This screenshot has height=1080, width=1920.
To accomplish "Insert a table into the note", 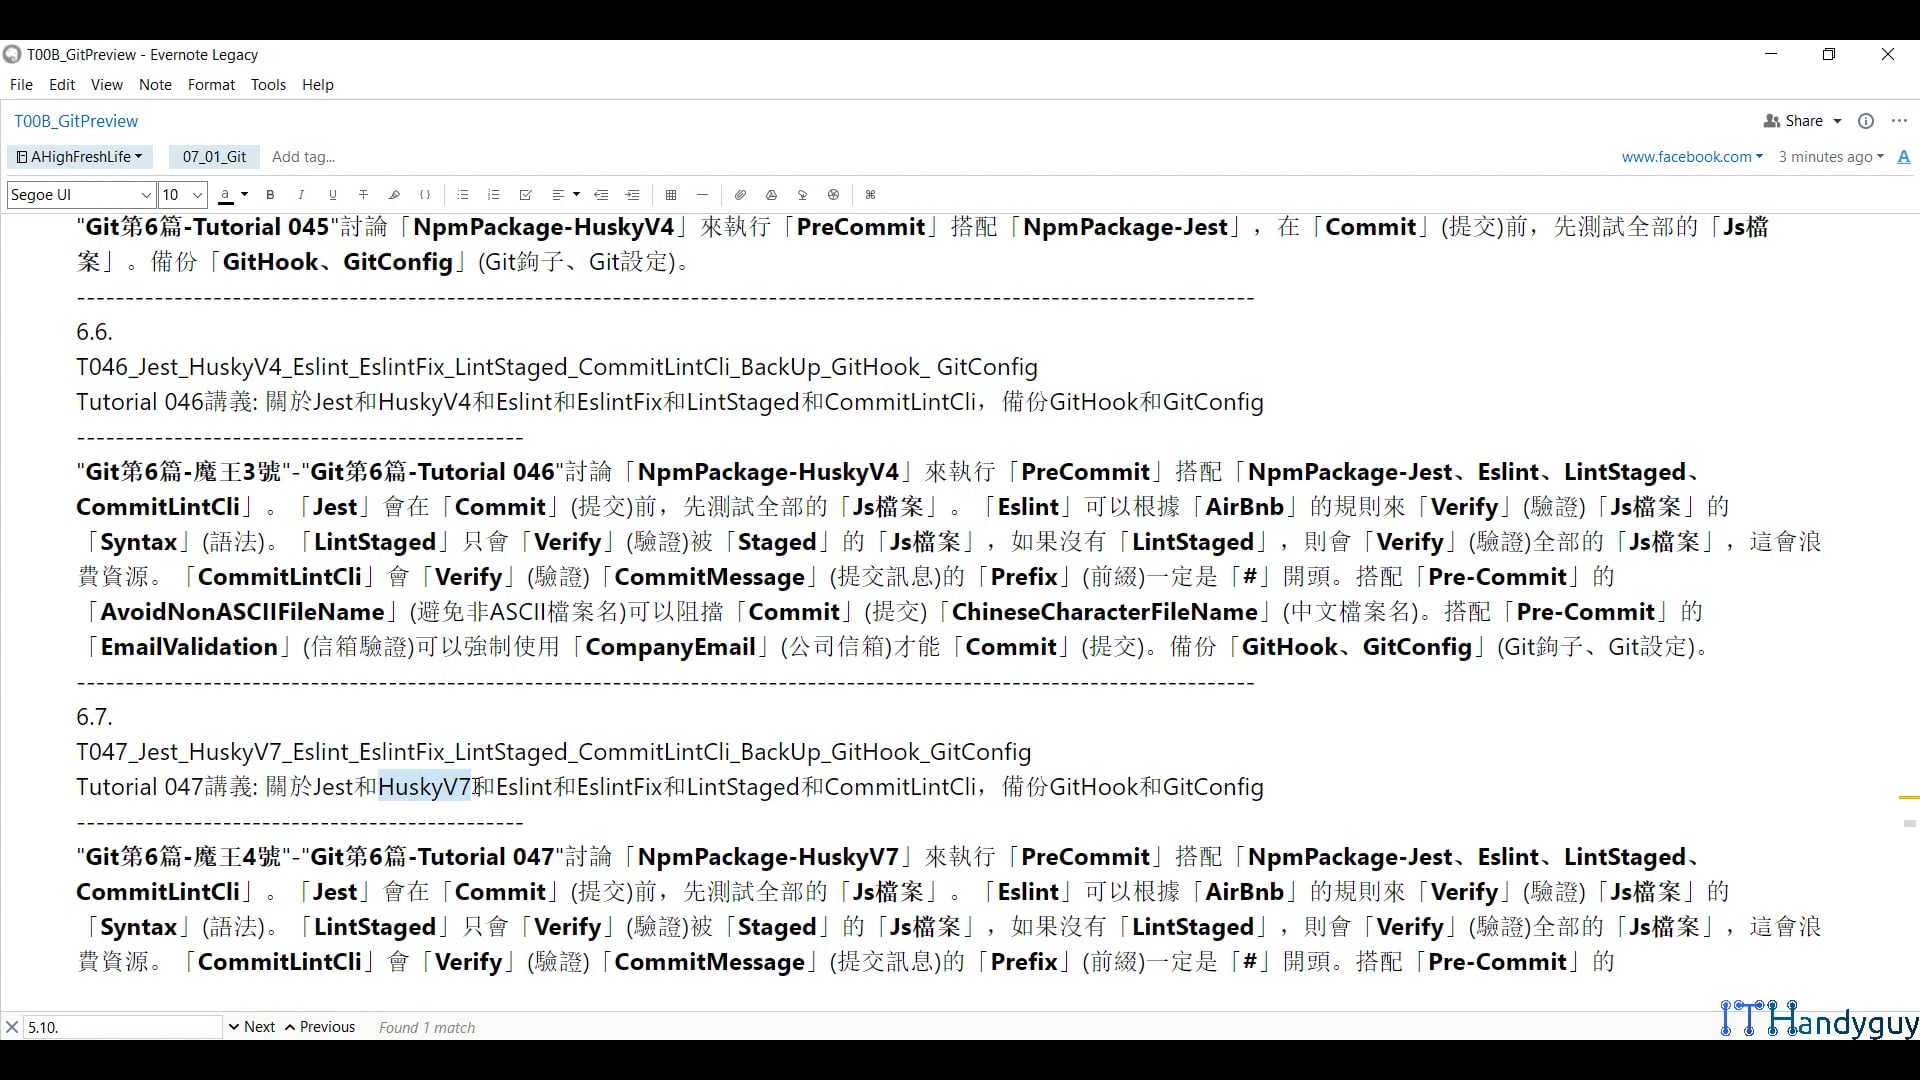I will pos(672,195).
